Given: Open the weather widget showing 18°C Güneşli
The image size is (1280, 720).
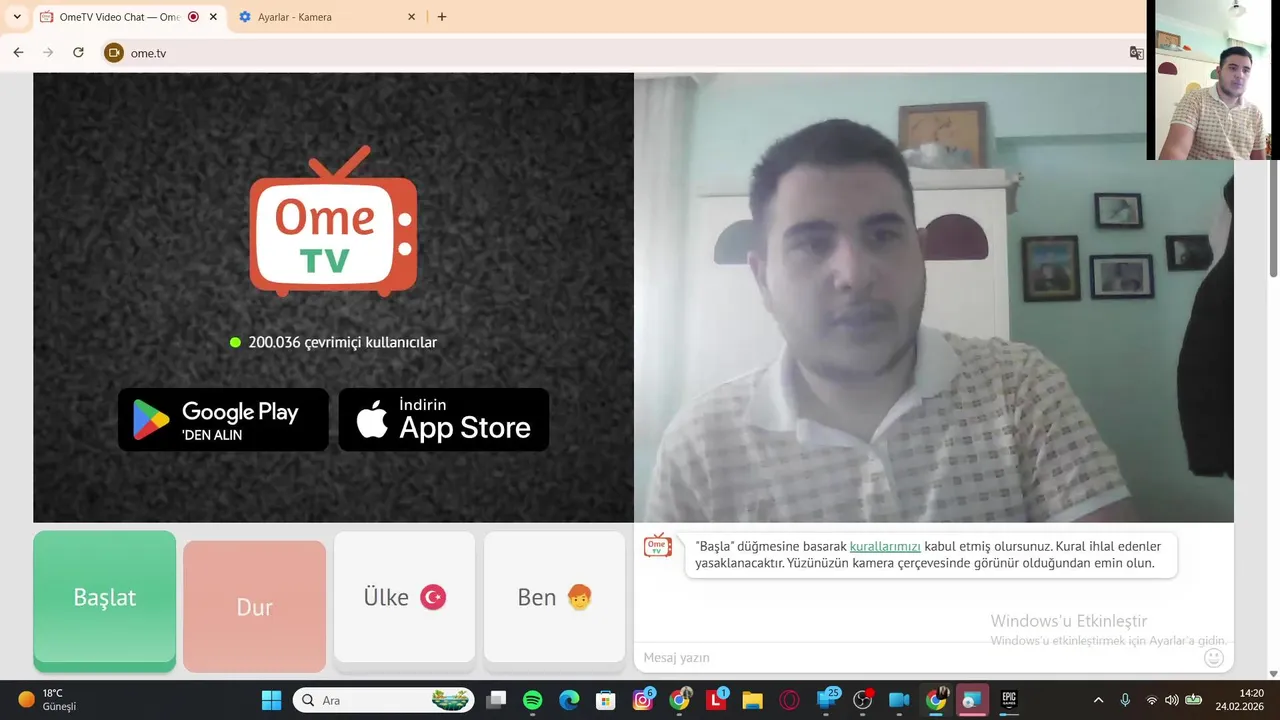Looking at the screenshot, I should 47,700.
